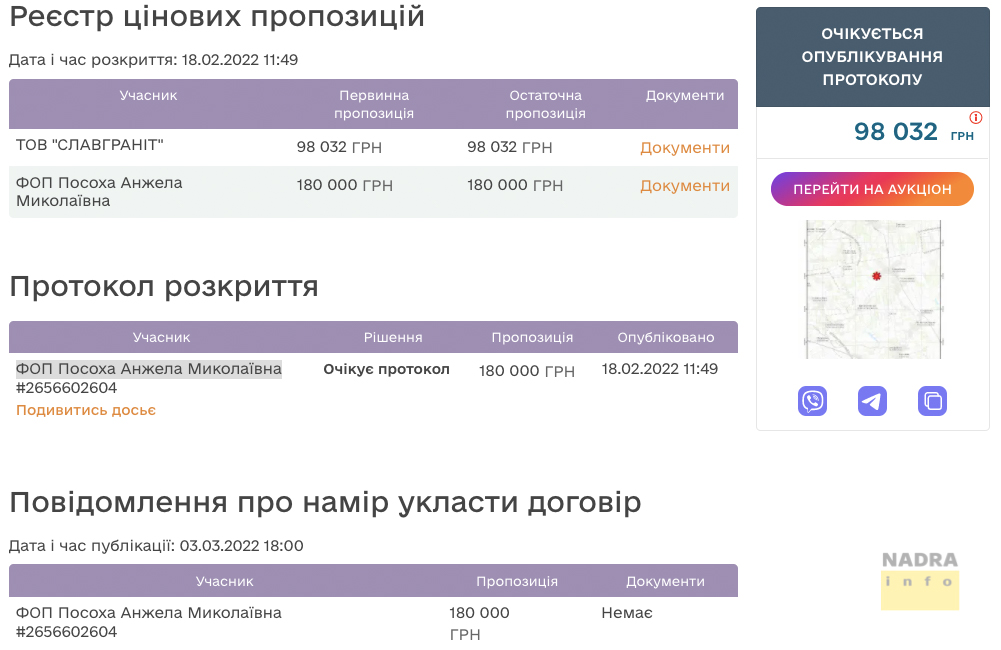Screen dimensions: 1001x650
Task: Click the Опубліковано column header
Action: pos(666,337)
